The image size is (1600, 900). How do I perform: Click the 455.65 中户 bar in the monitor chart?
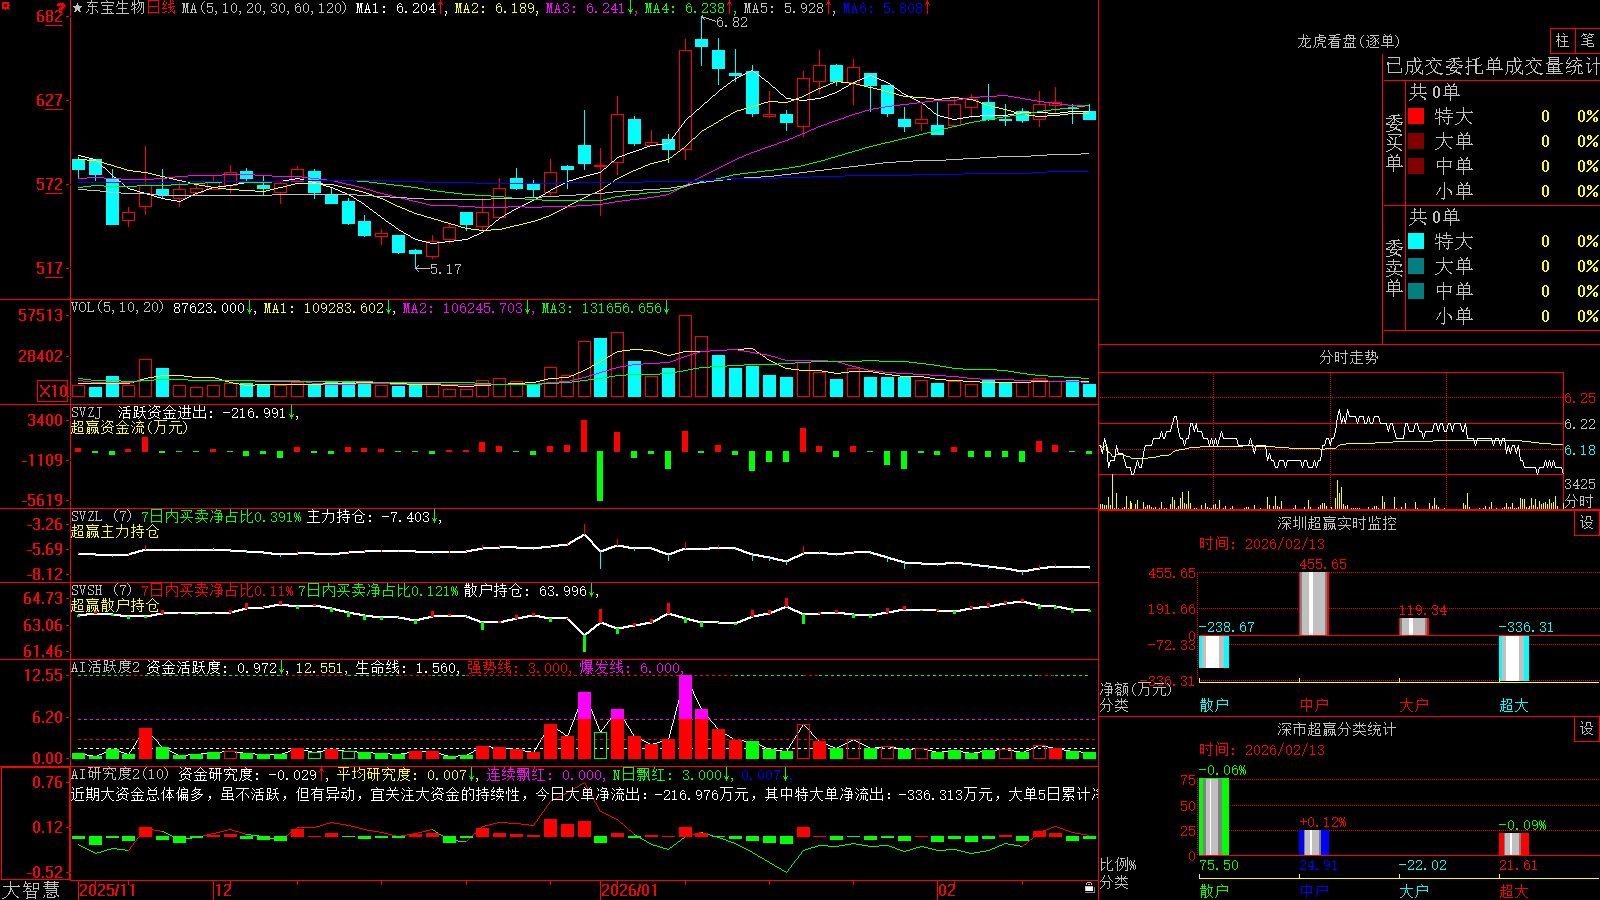(x=1314, y=603)
